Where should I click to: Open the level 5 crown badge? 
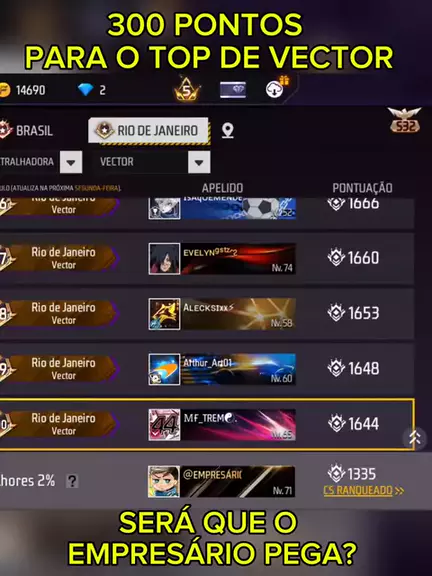coord(187,89)
